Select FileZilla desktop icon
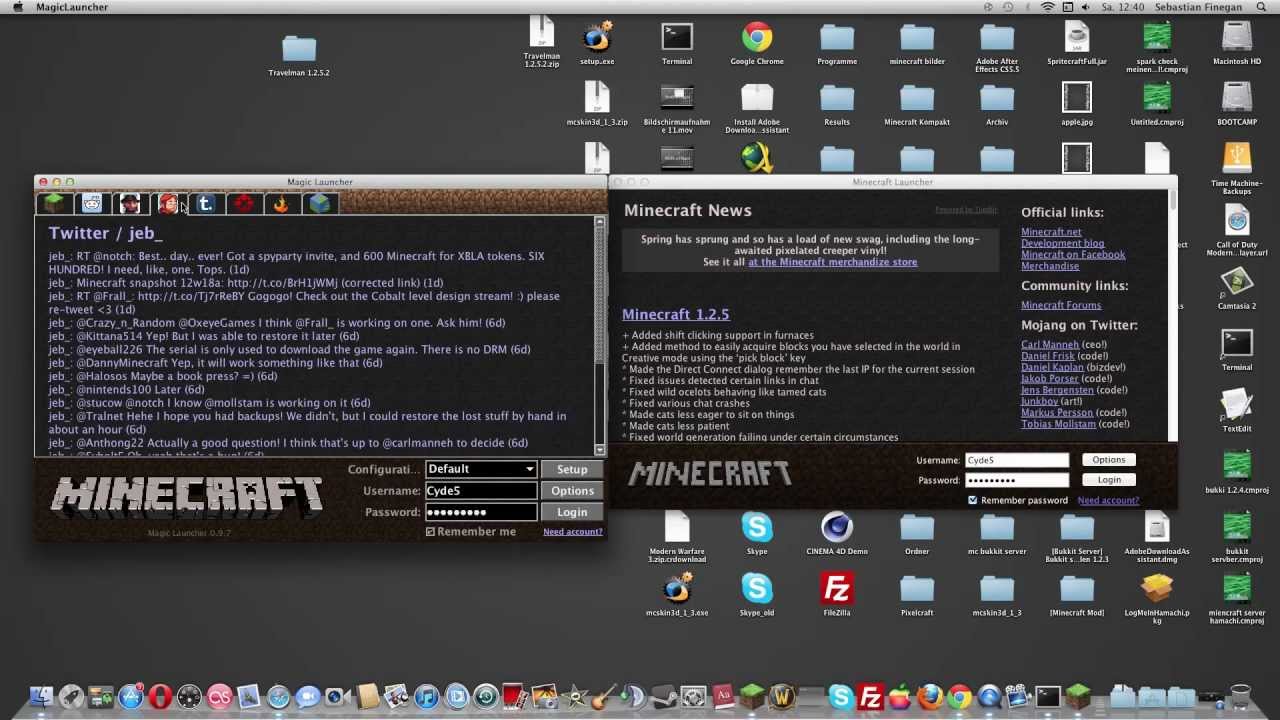 [837, 590]
